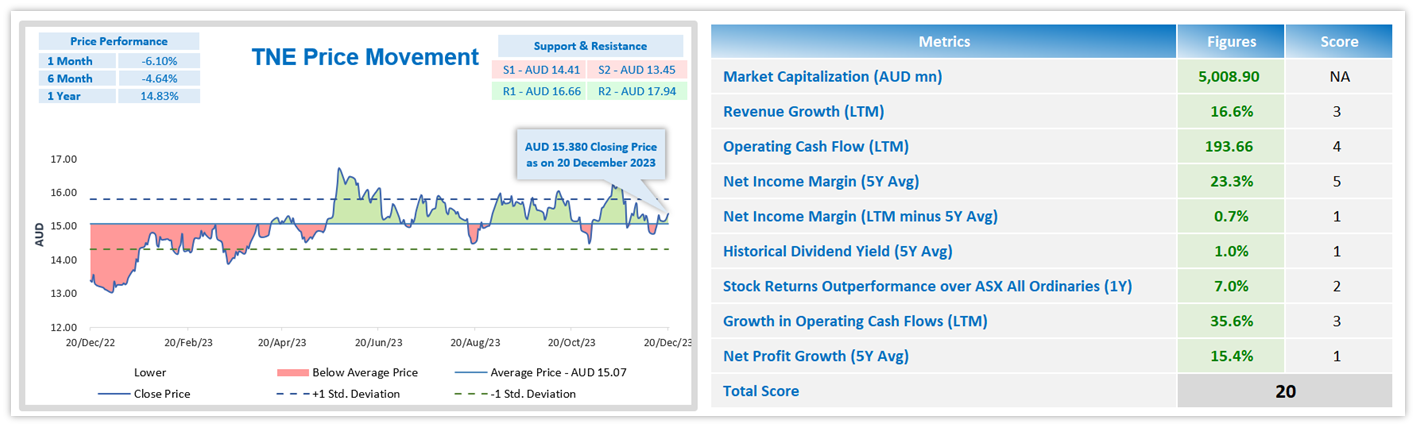This screenshot has width=1416, height=427.
Task: Select the "Revenue Growth (LTM)" row label
Action: [x=803, y=112]
